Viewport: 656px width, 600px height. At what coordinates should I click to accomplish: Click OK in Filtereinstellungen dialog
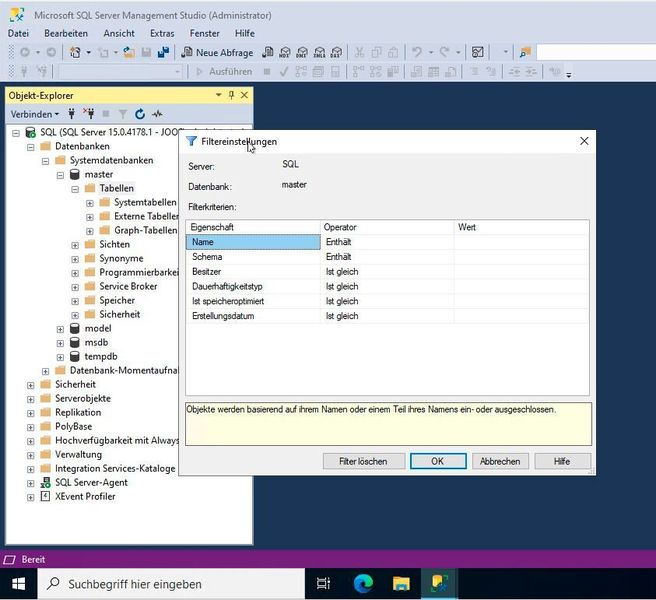[438, 461]
